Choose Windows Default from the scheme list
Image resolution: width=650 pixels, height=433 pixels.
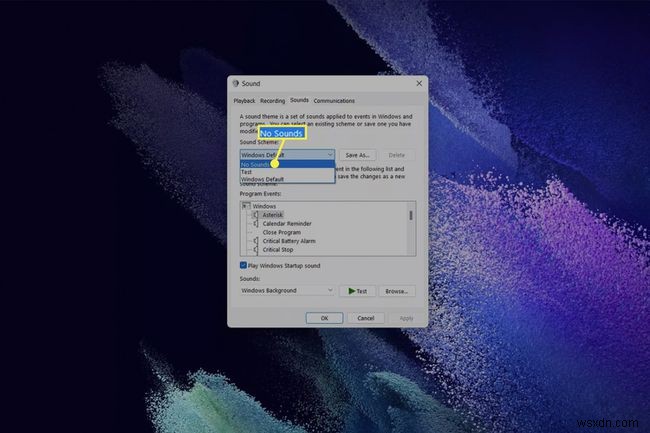click(x=287, y=179)
